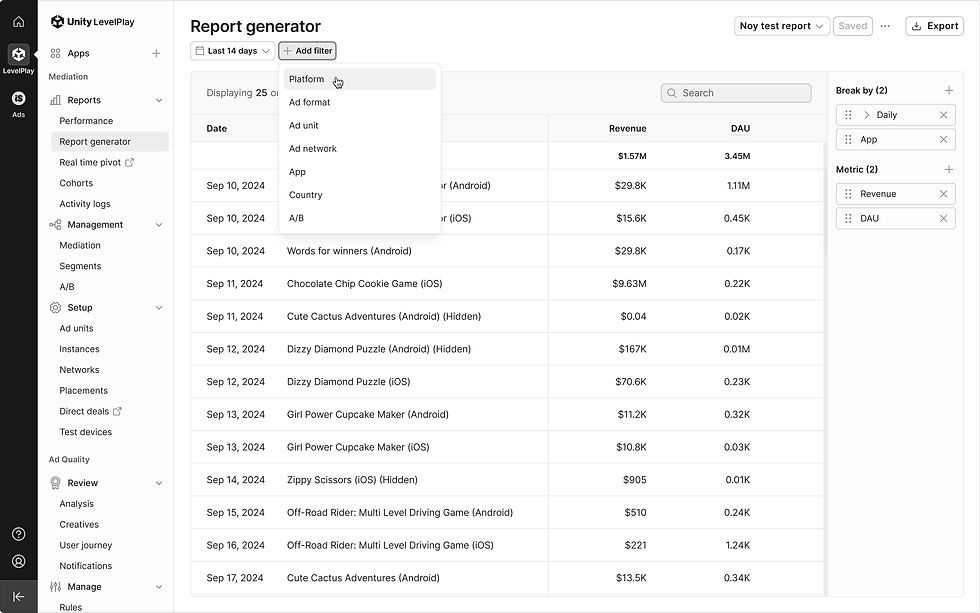
Task: Add a new app with the plus icon
Action: pyautogui.click(x=156, y=54)
